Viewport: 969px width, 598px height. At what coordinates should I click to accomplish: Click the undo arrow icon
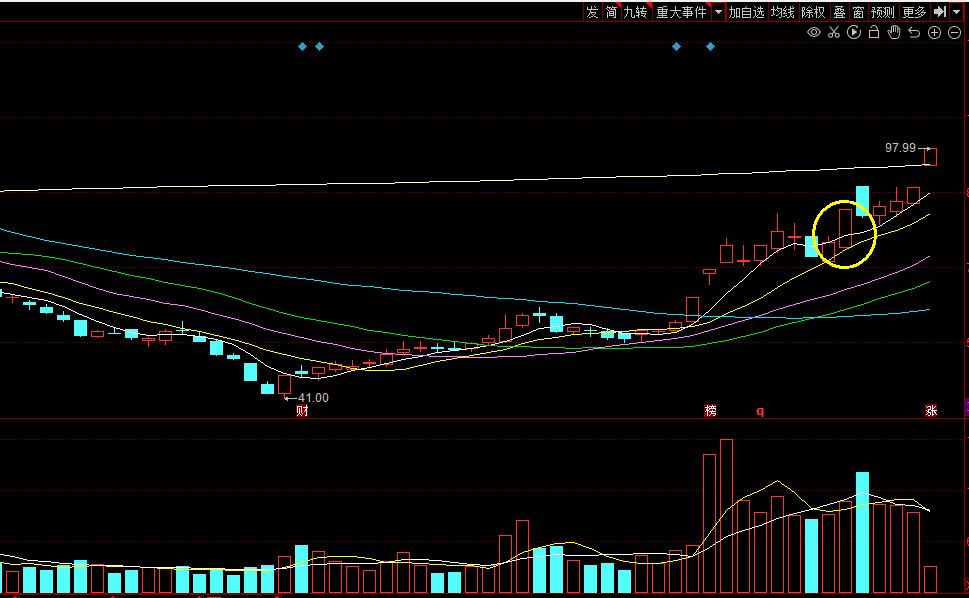(x=914, y=33)
